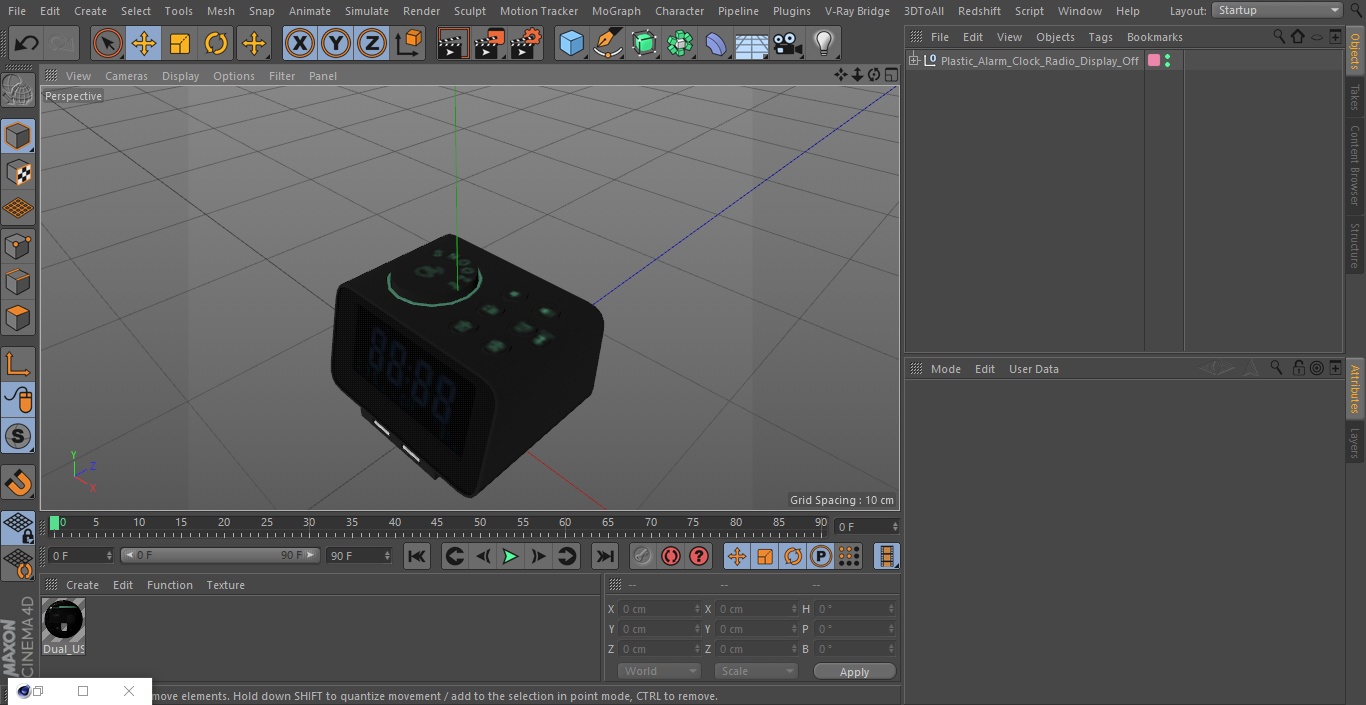Open the Redshift menu

979,11
